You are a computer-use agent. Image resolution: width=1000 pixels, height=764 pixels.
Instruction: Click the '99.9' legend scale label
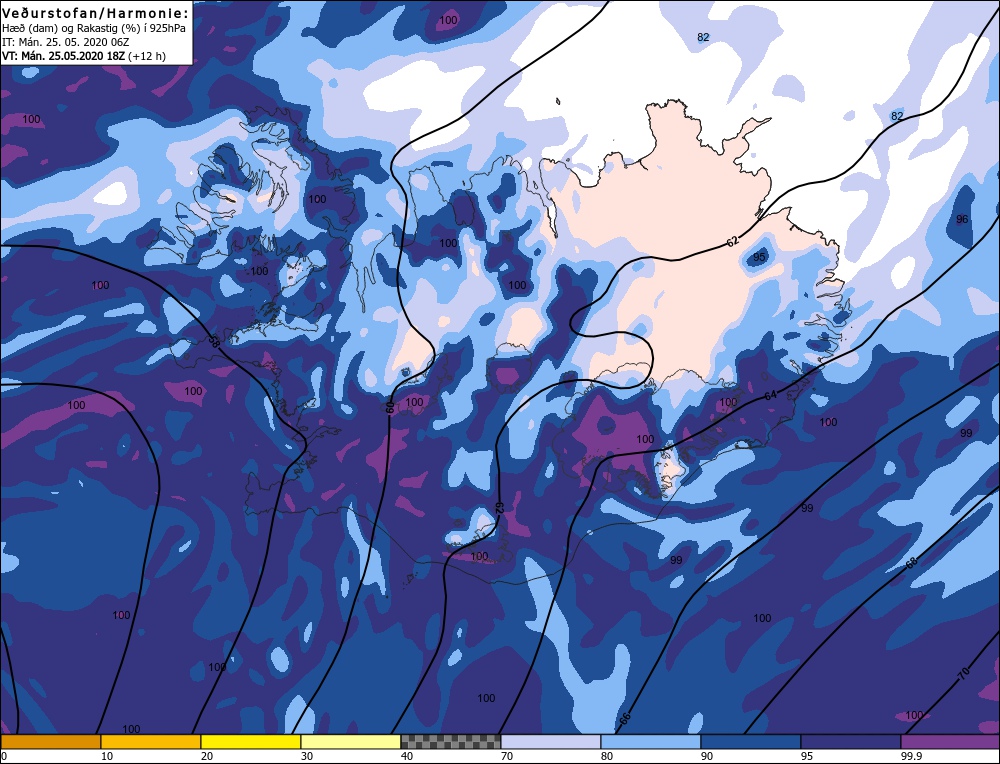(x=909, y=756)
